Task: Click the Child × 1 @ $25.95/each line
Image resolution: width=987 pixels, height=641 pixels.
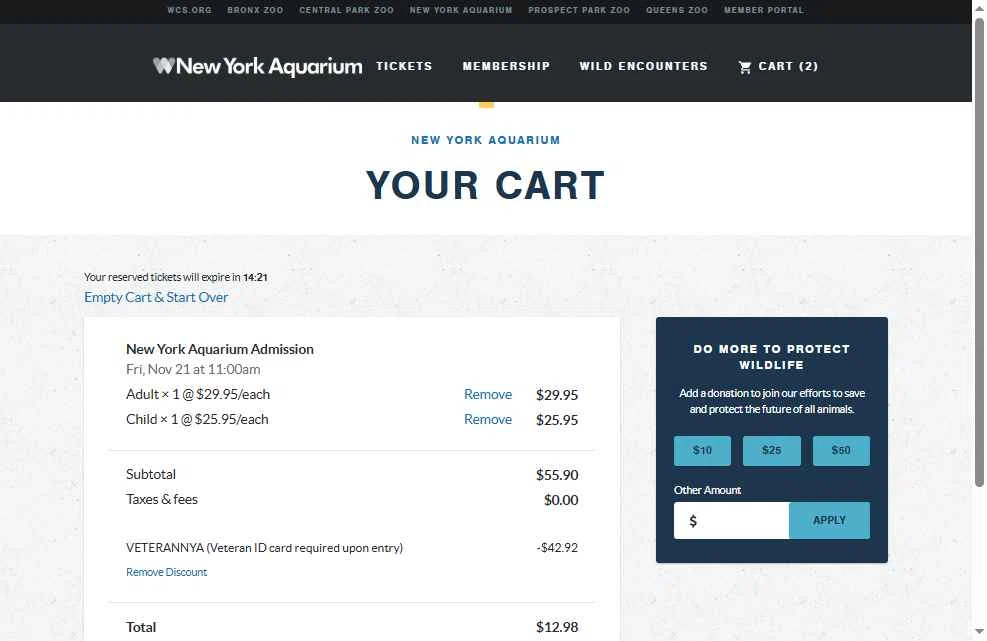Action: 197,419
